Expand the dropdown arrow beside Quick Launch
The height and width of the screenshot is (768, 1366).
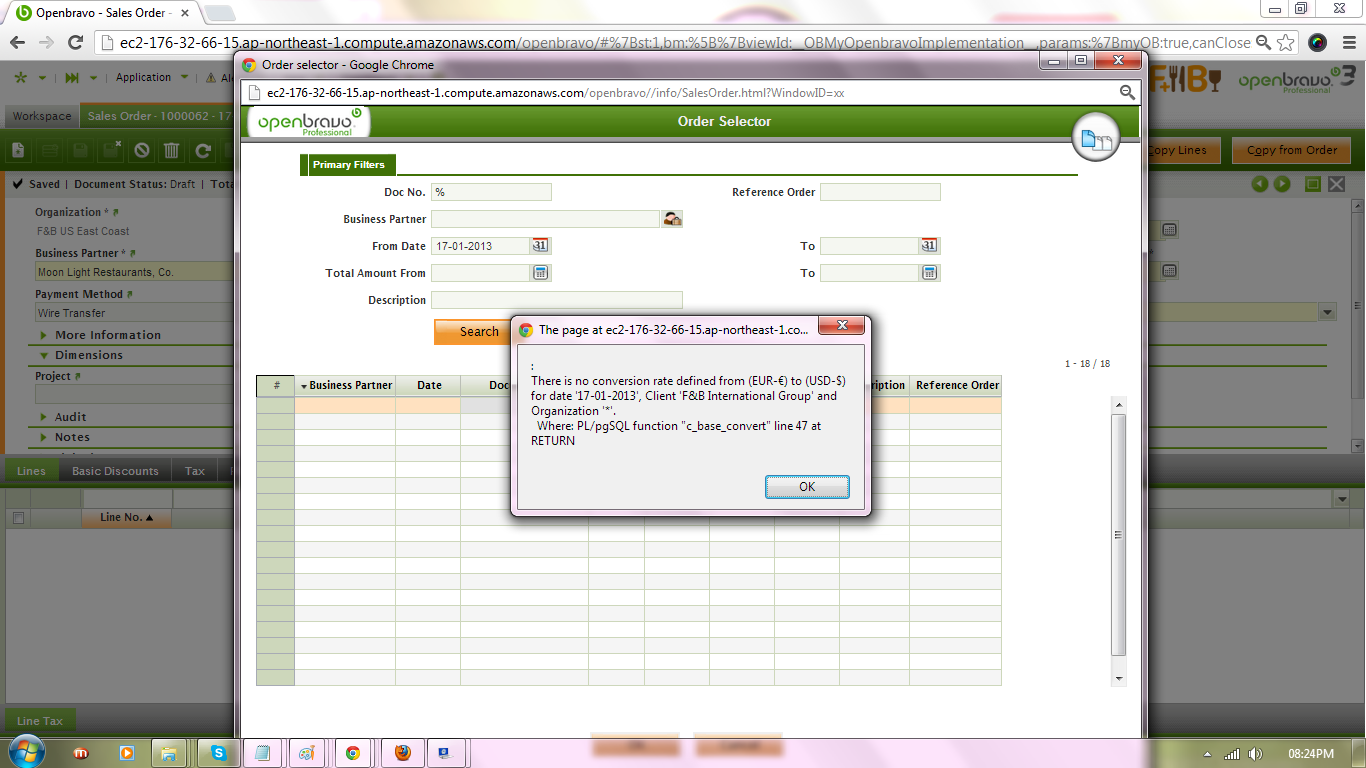coord(93,78)
